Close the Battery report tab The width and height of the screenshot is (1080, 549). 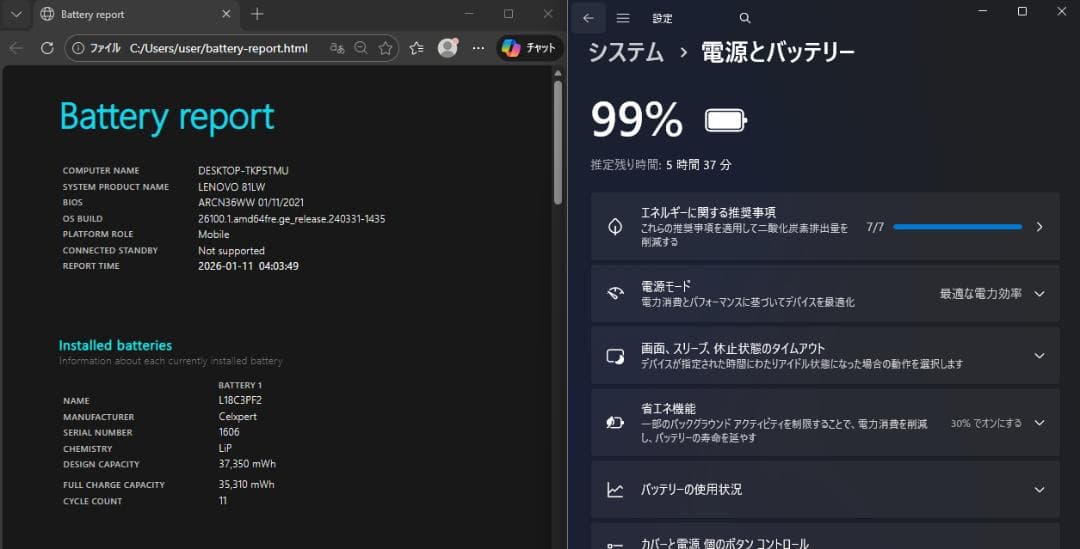click(226, 14)
